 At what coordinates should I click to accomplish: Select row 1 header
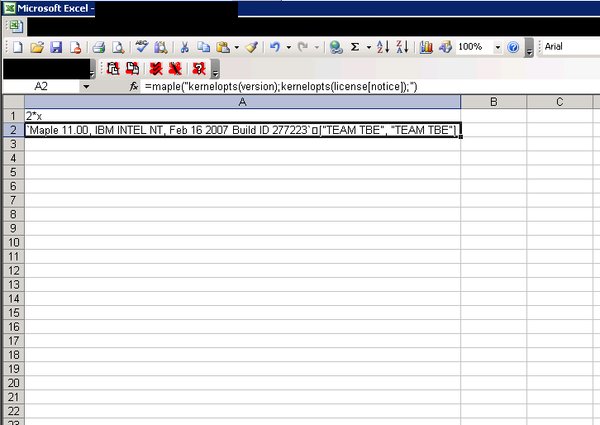13,116
